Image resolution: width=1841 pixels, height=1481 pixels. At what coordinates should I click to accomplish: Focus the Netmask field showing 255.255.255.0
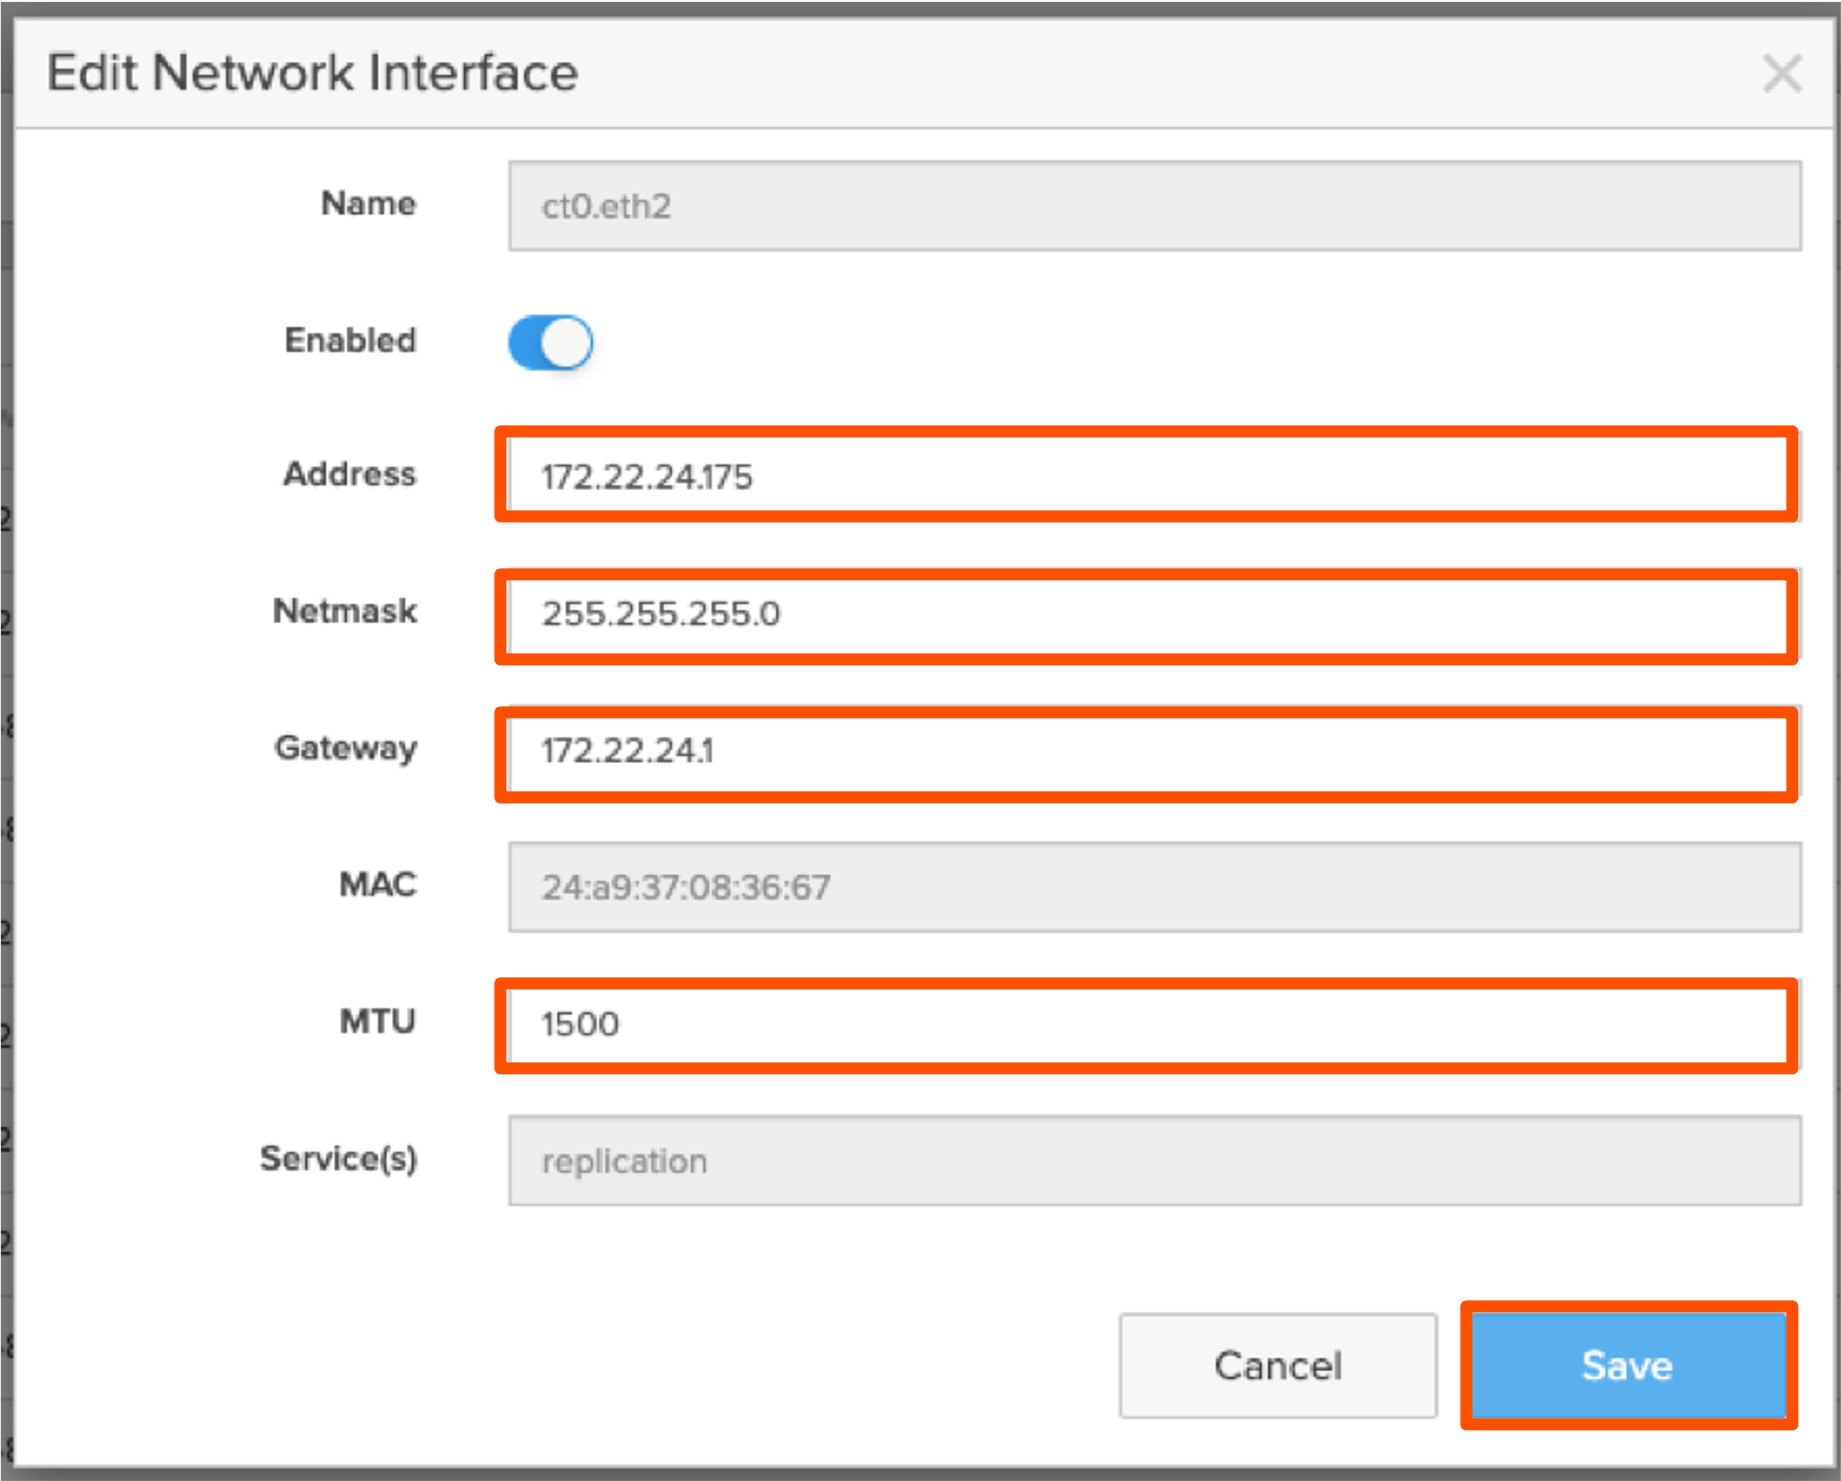click(1146, 614)
